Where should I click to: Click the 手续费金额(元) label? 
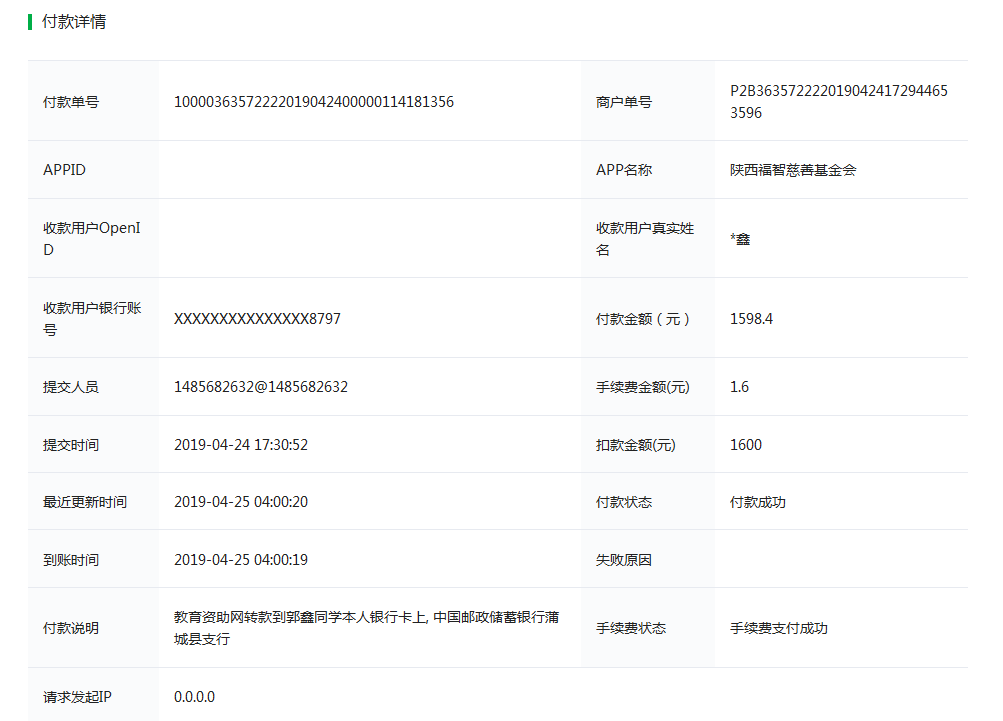coord(643,387)
